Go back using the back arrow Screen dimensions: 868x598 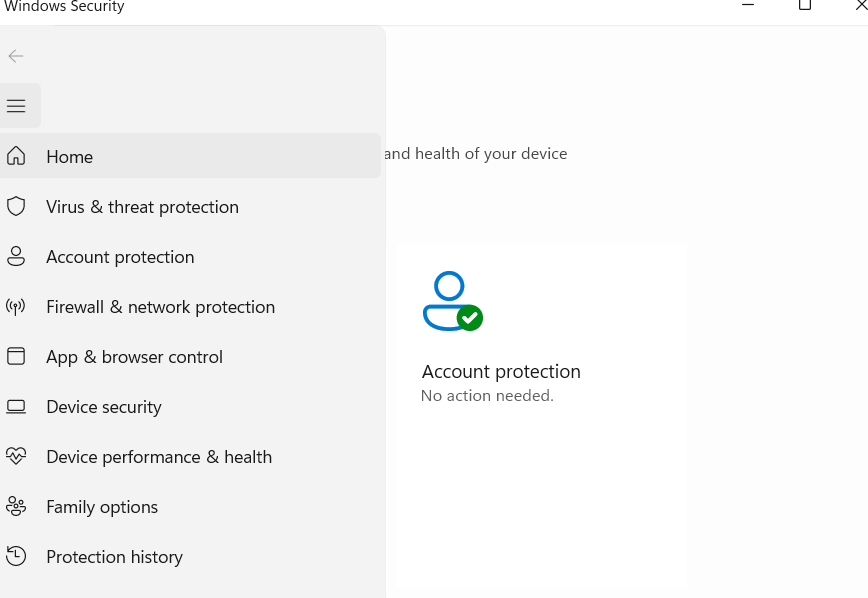tap(16, 56)
